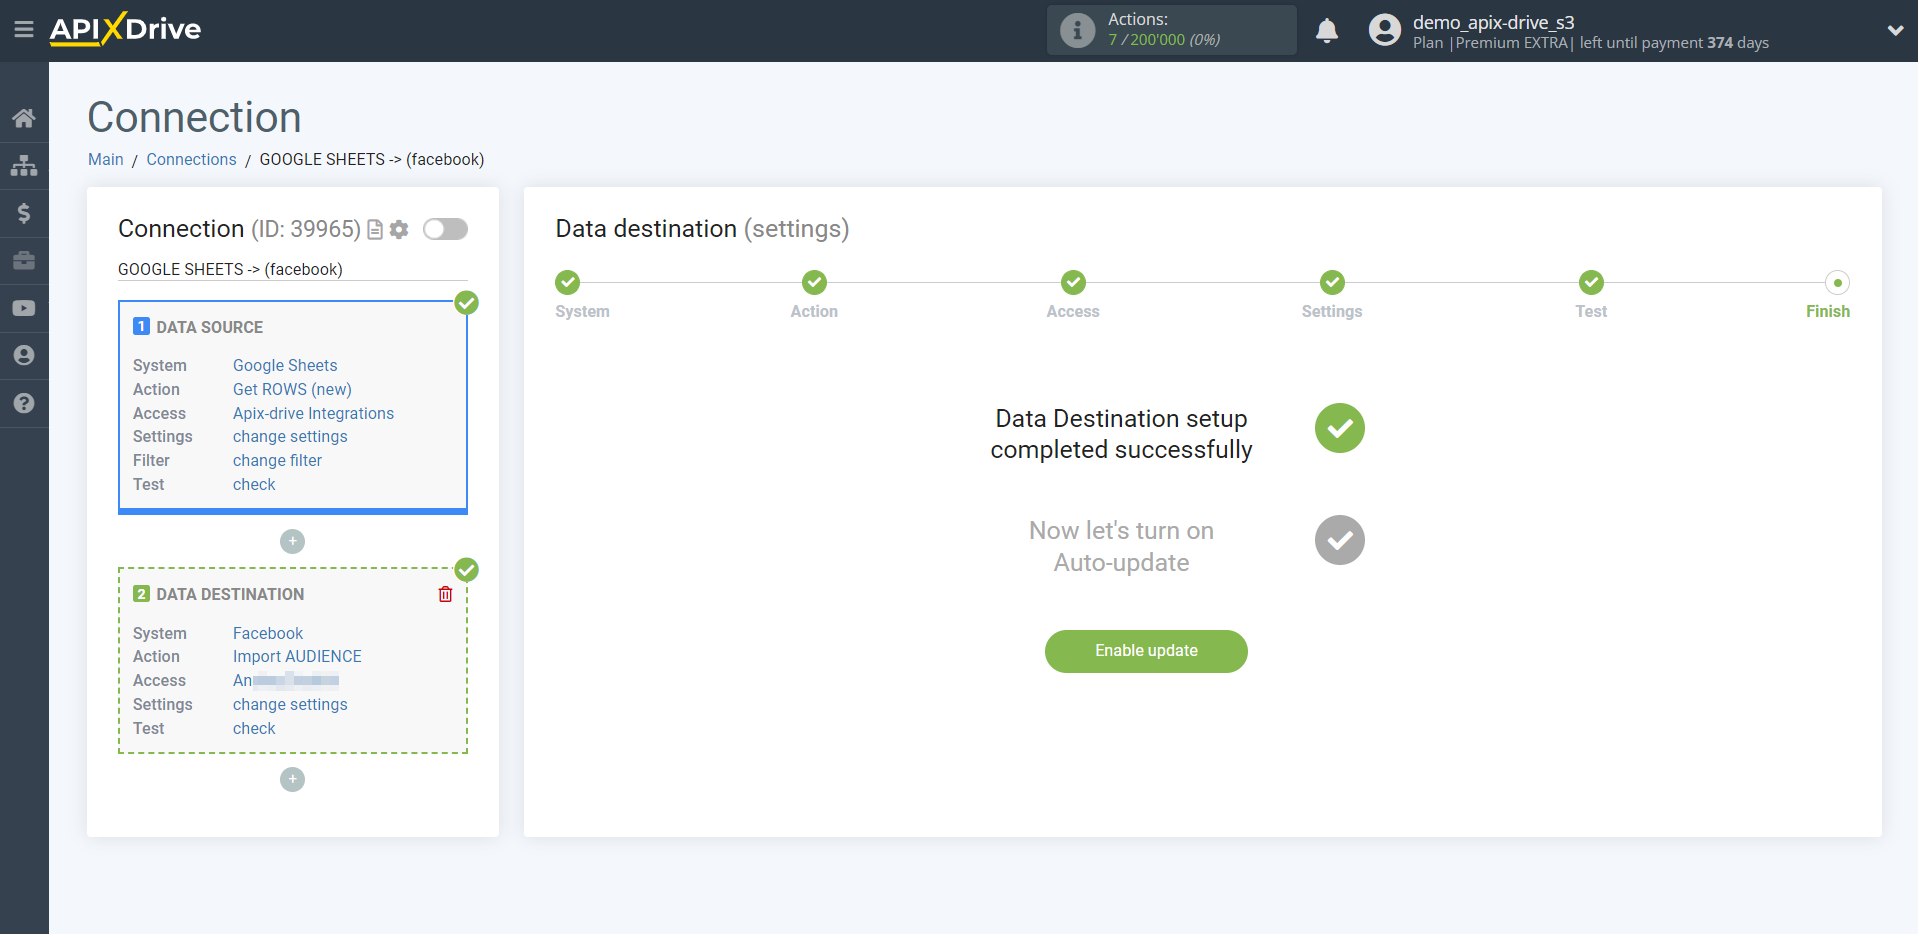Image resolution: width=1918 pixels, height=934 pixels.
Task: Open the Home sidebar icon
Action: [24, 118]
